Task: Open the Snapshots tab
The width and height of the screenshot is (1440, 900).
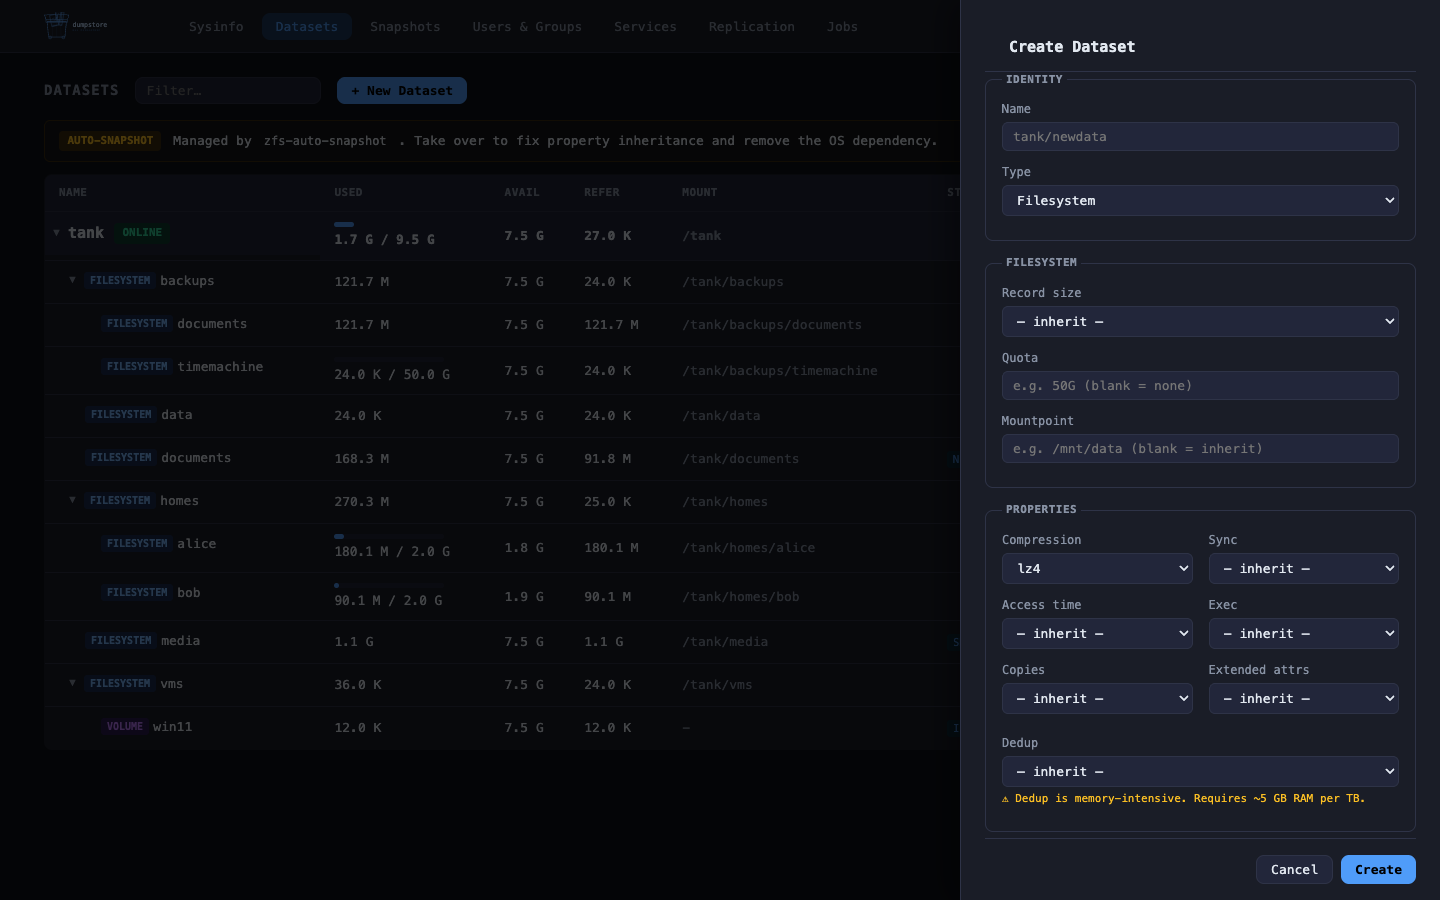Action: pos(405,26)
